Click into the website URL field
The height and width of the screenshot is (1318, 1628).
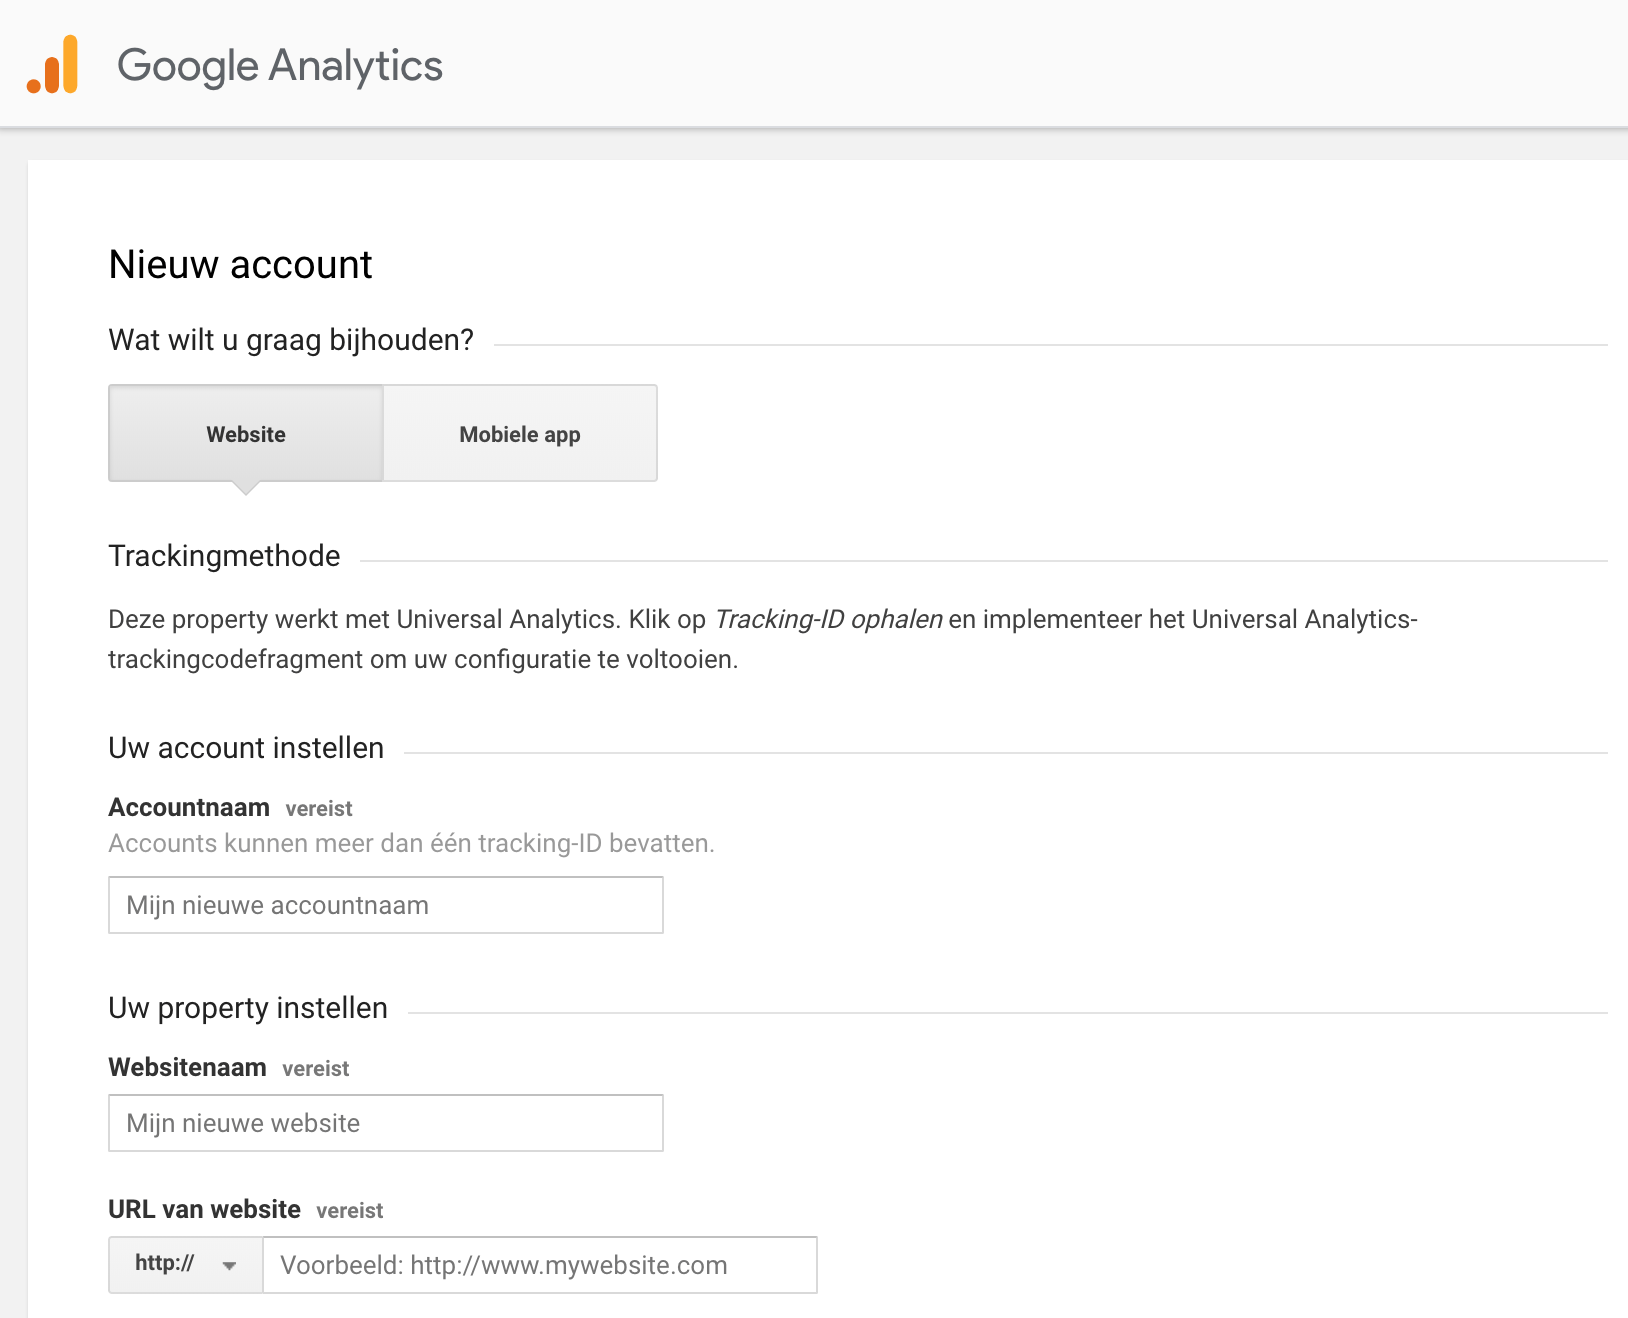point(539,1265)
